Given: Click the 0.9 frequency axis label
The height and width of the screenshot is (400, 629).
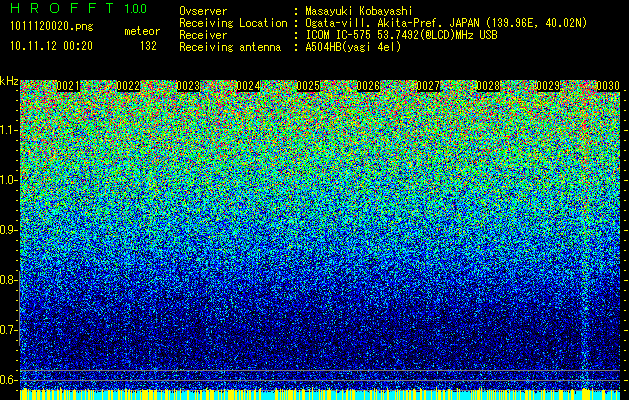Looking at the screenshot, I should (x=8, y=230).
